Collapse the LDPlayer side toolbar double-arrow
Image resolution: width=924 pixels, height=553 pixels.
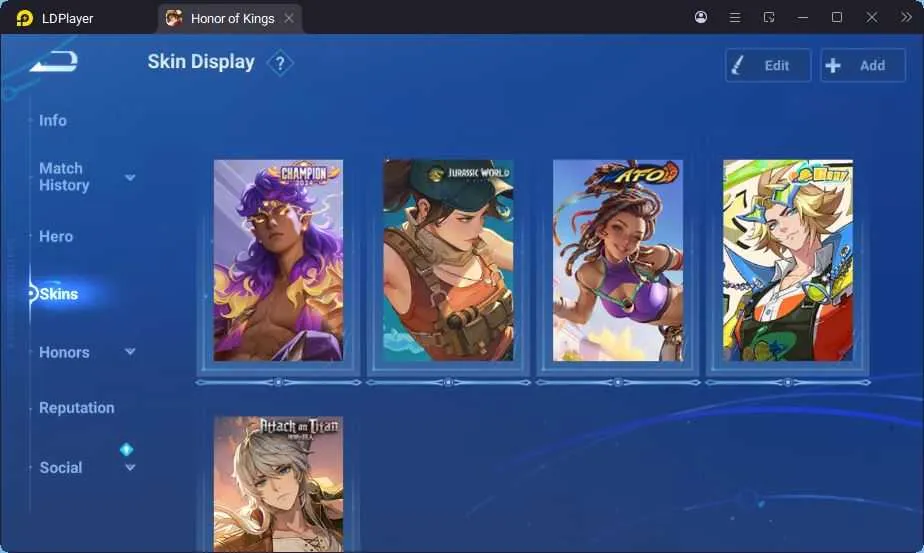(906, 17)
